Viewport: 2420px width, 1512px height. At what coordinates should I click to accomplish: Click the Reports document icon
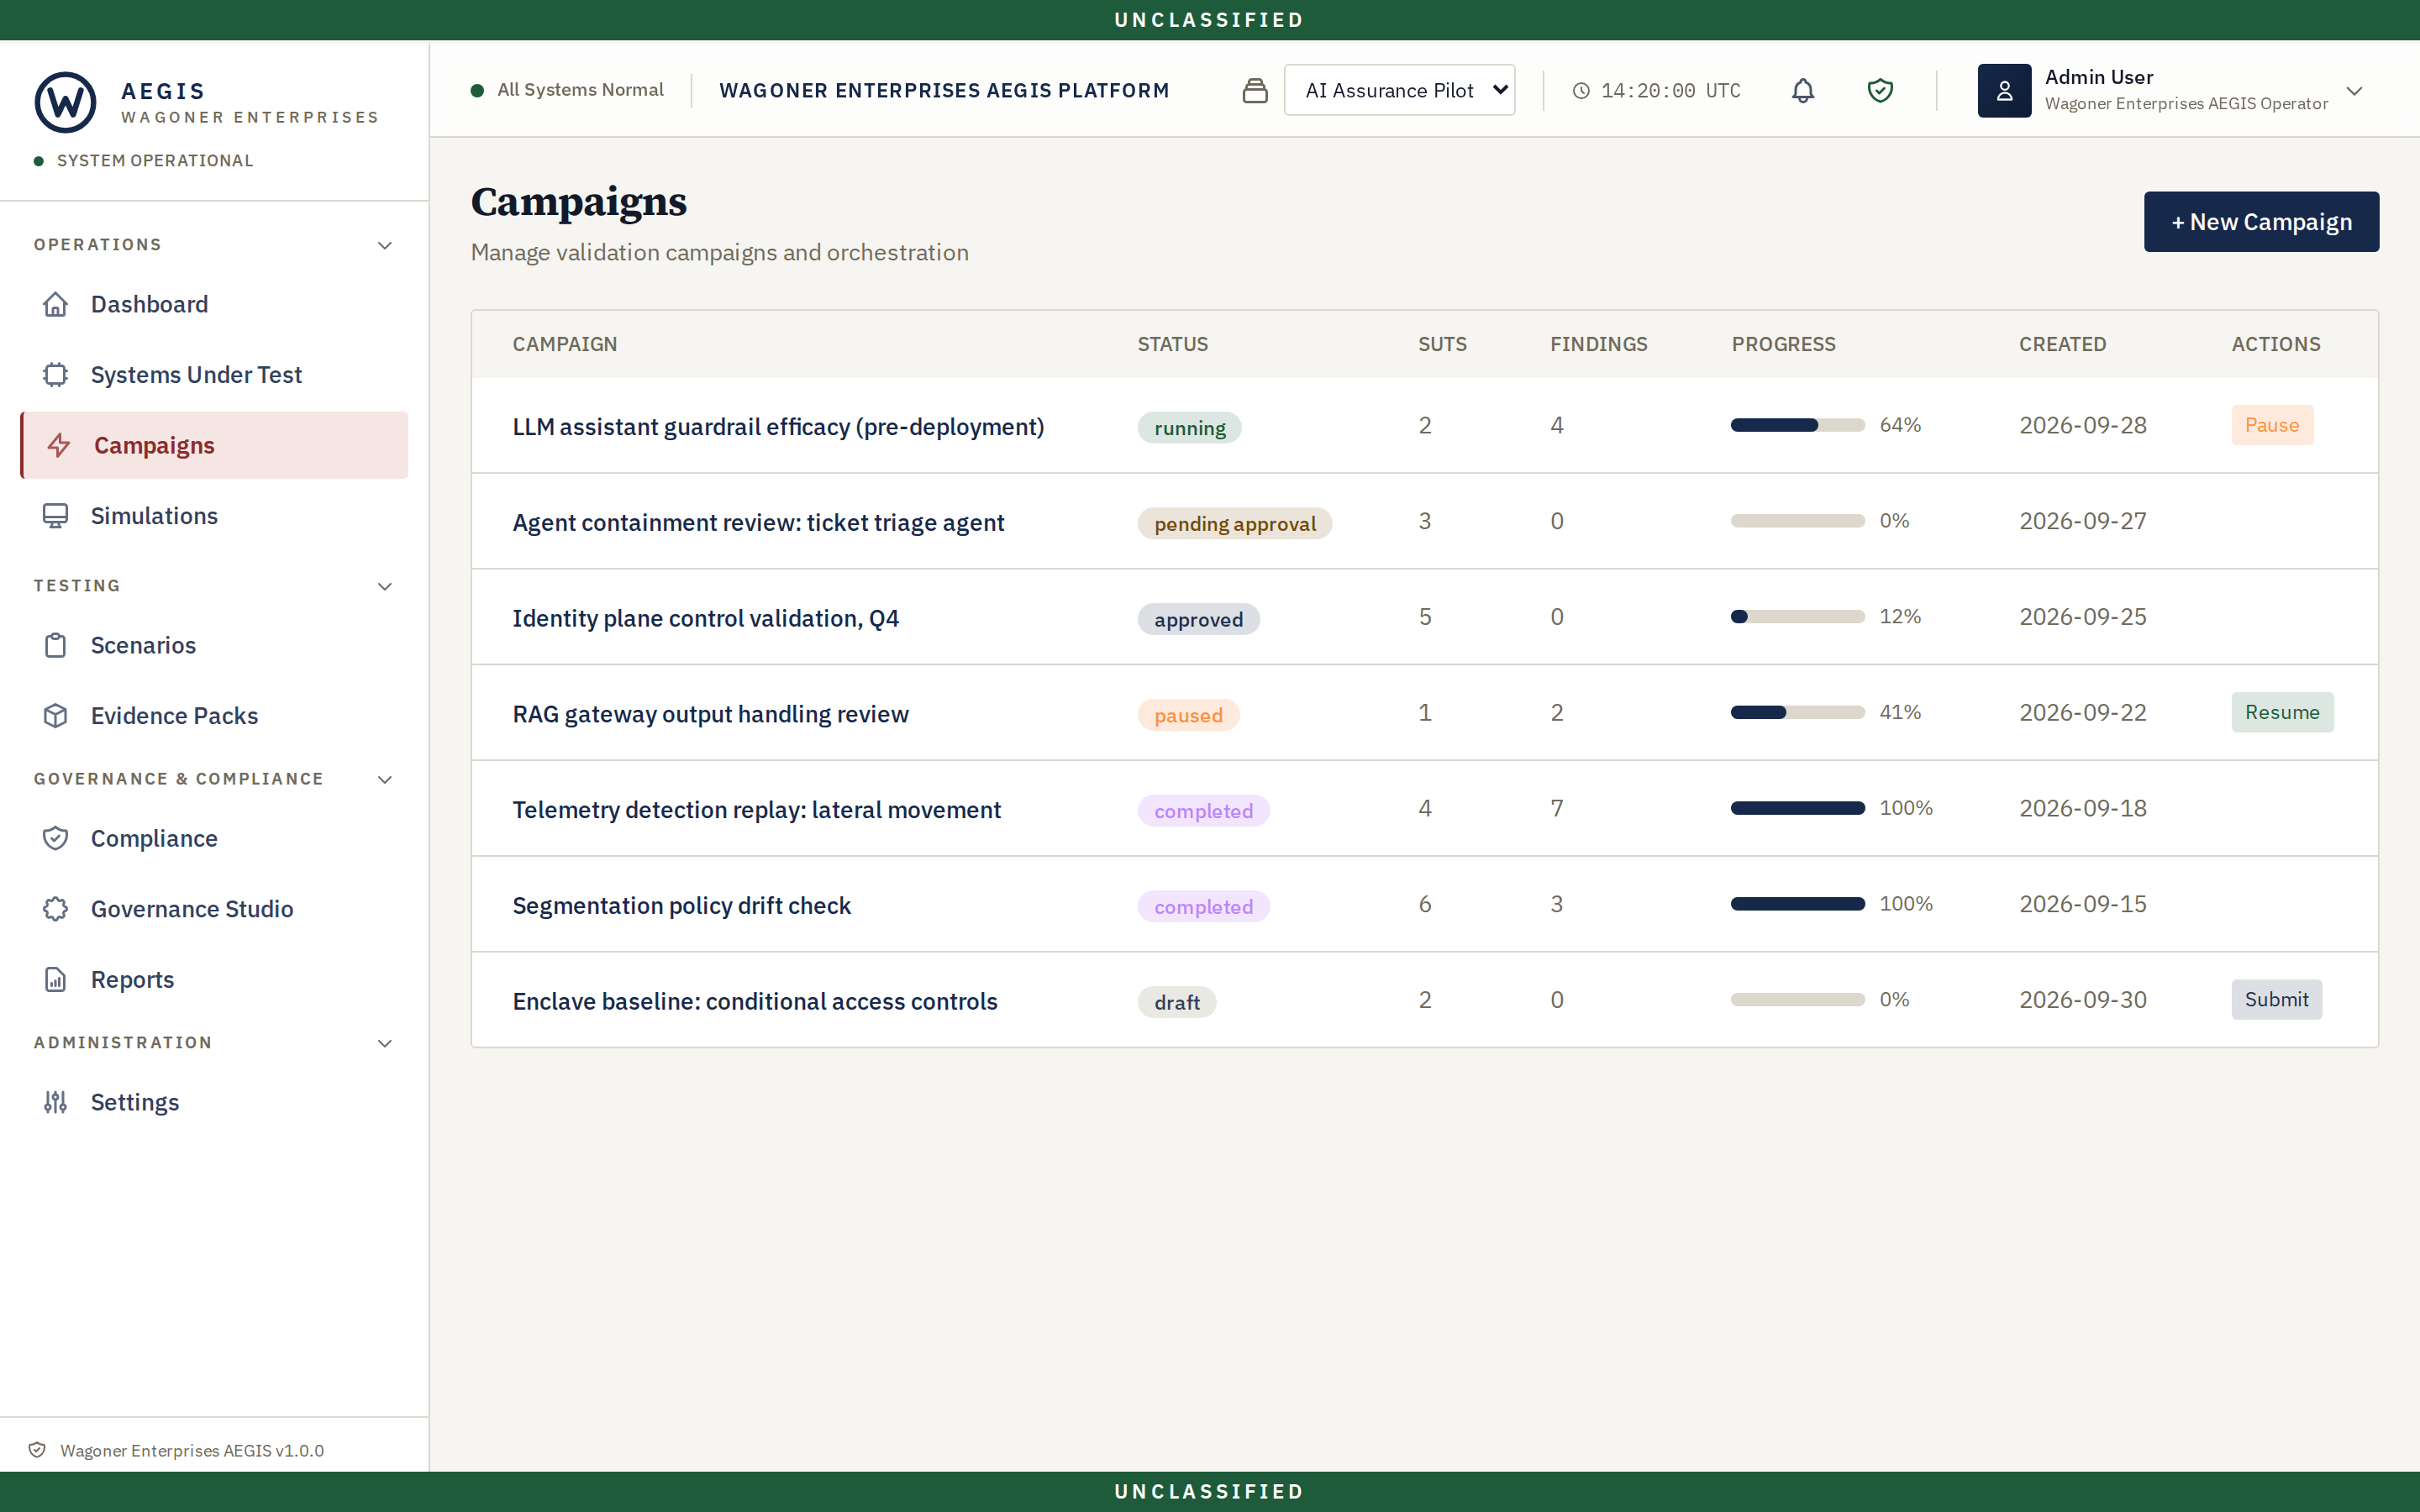(56, 979)
